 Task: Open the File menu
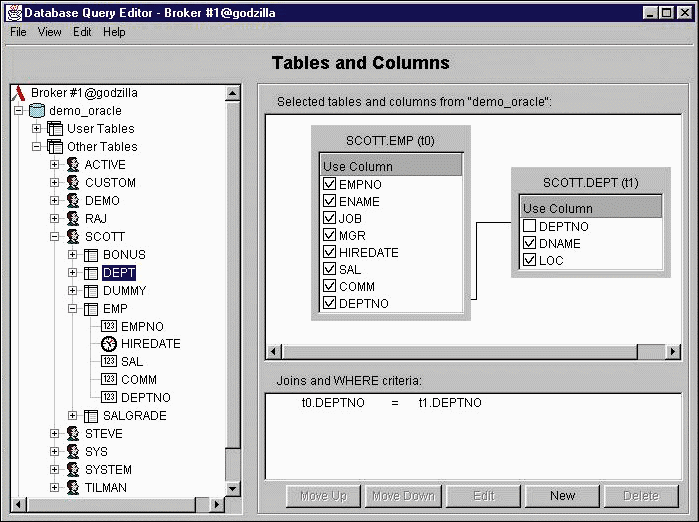tap(18, 32)
